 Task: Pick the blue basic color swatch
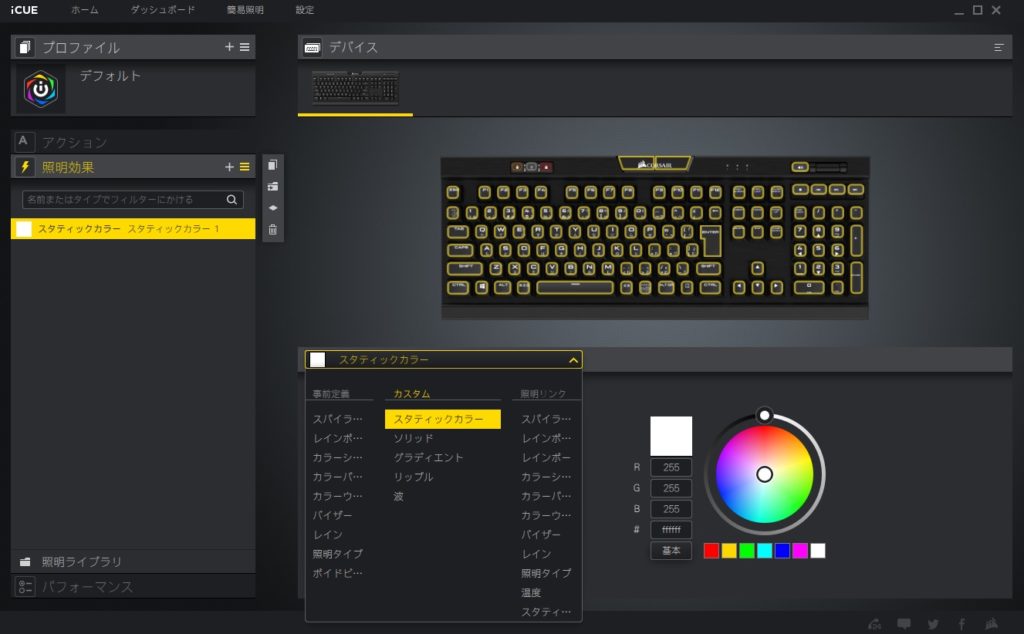[x=782, y=550]
